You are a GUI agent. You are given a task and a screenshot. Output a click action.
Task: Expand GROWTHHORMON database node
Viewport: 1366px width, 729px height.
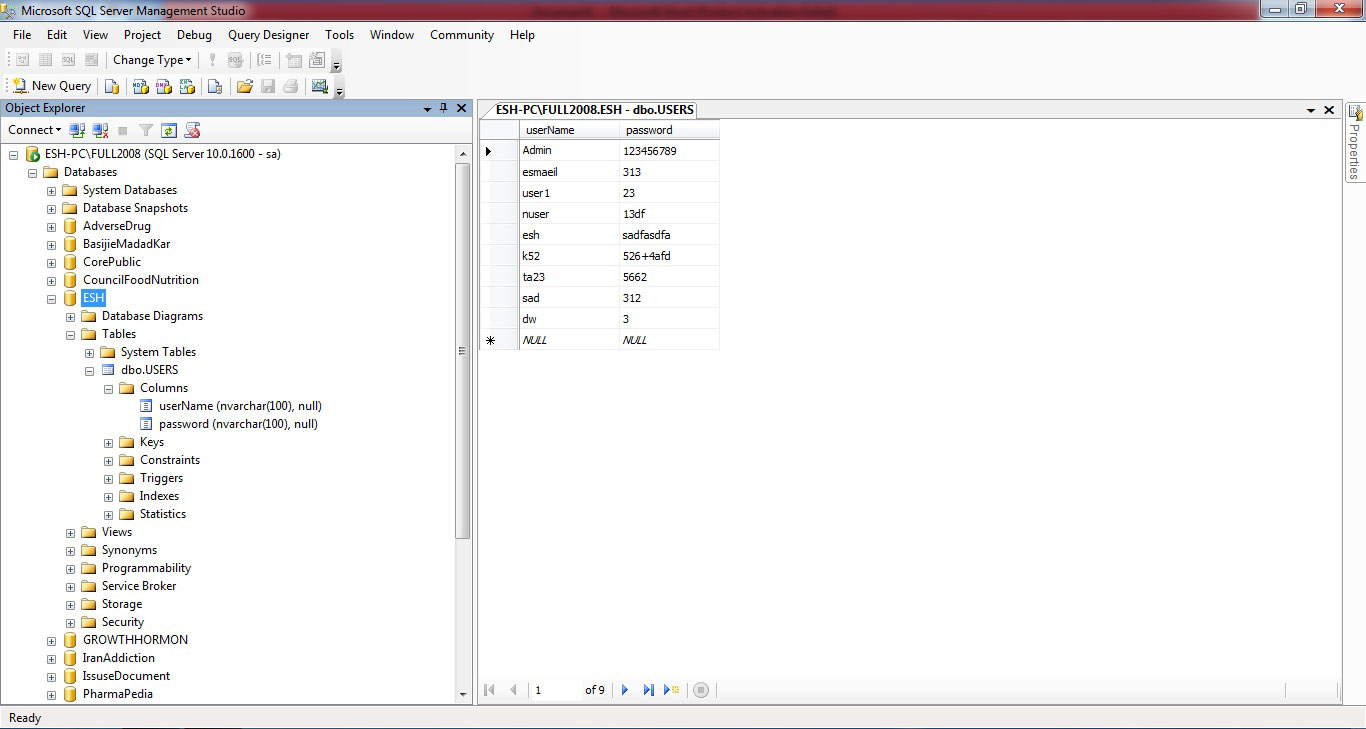point(51,640)
